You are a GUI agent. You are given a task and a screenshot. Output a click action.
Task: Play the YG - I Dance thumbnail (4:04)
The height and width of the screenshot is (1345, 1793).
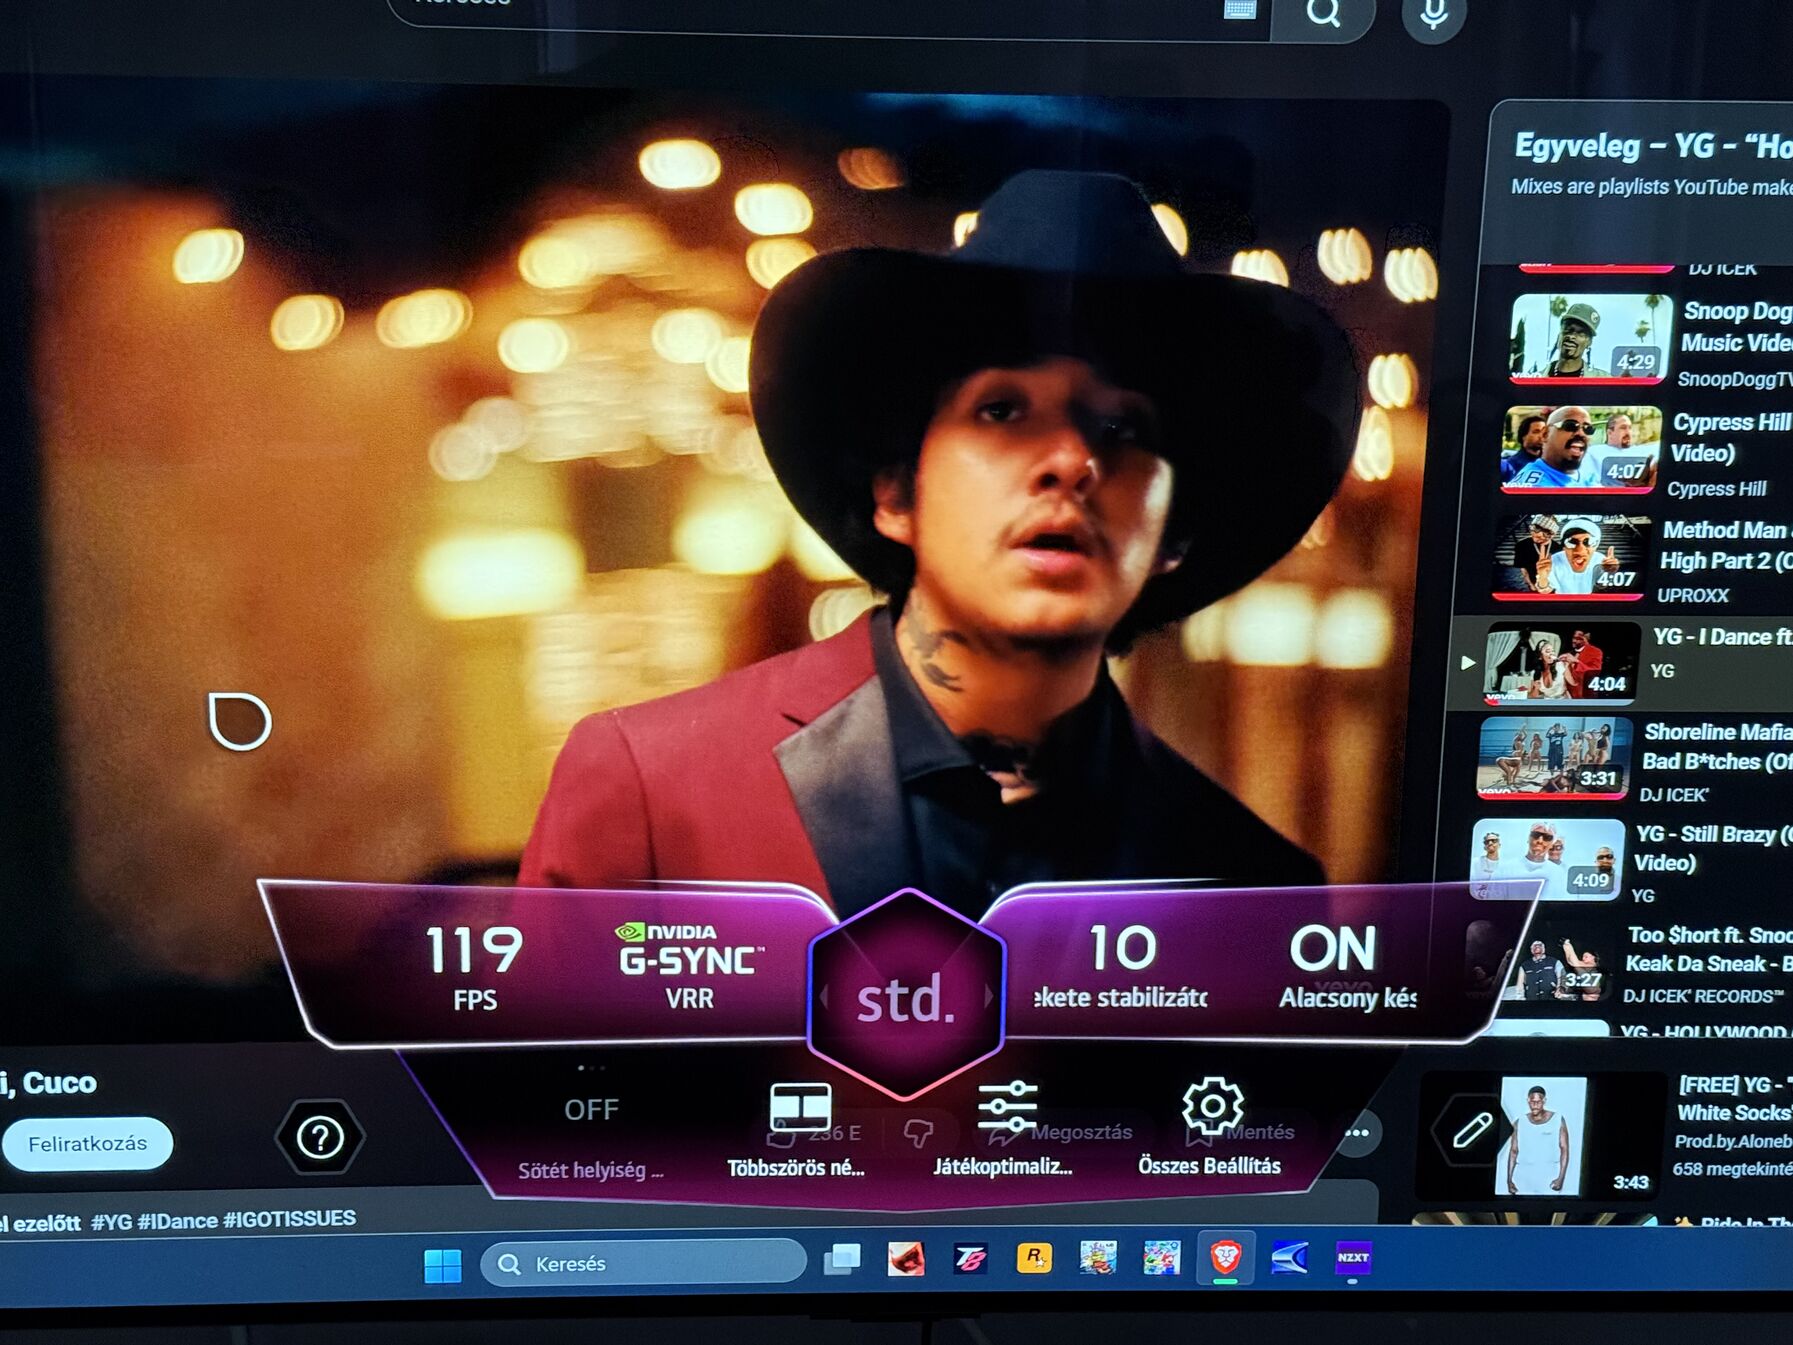pyautogui.click(x=1561, y=662)
